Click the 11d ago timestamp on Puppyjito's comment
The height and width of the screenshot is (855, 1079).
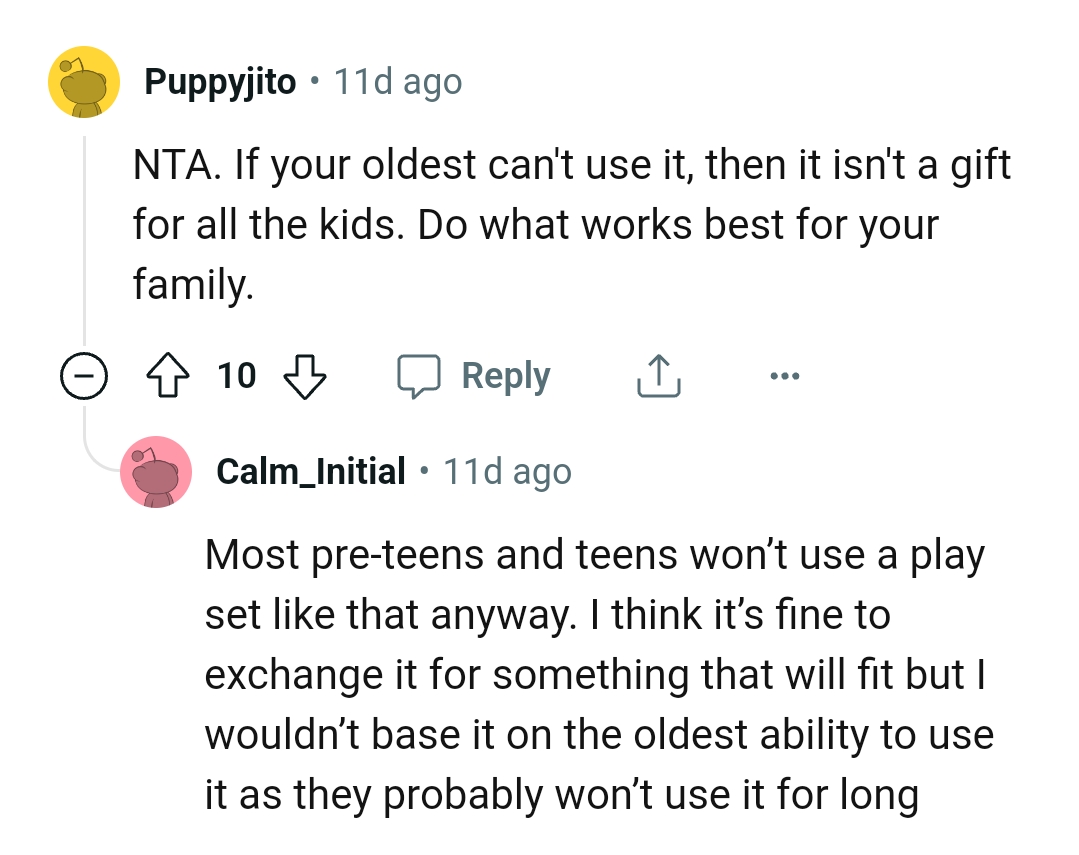(x=395, y=81)
